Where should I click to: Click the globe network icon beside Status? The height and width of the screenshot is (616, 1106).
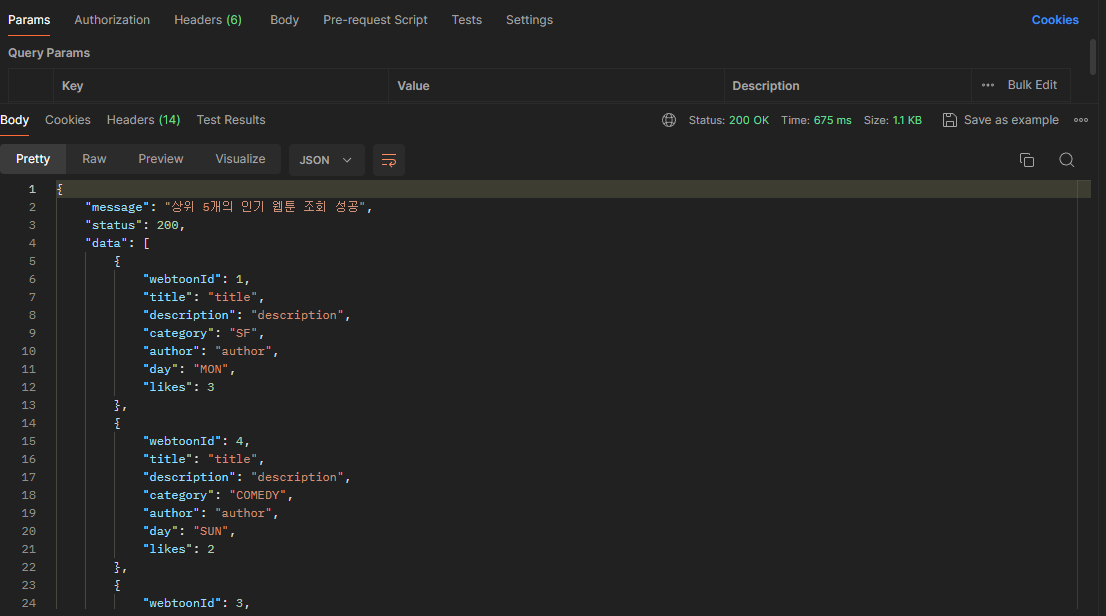click(669, 120)
